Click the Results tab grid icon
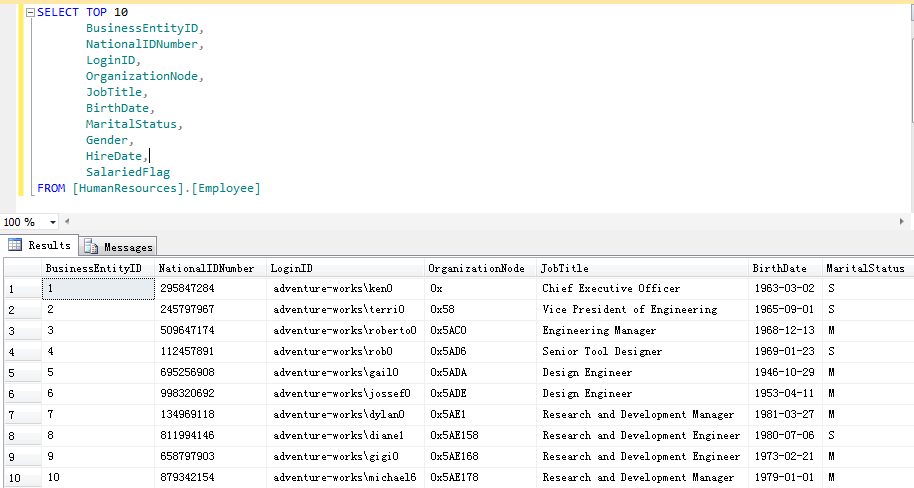 click(x=15, y=245)
